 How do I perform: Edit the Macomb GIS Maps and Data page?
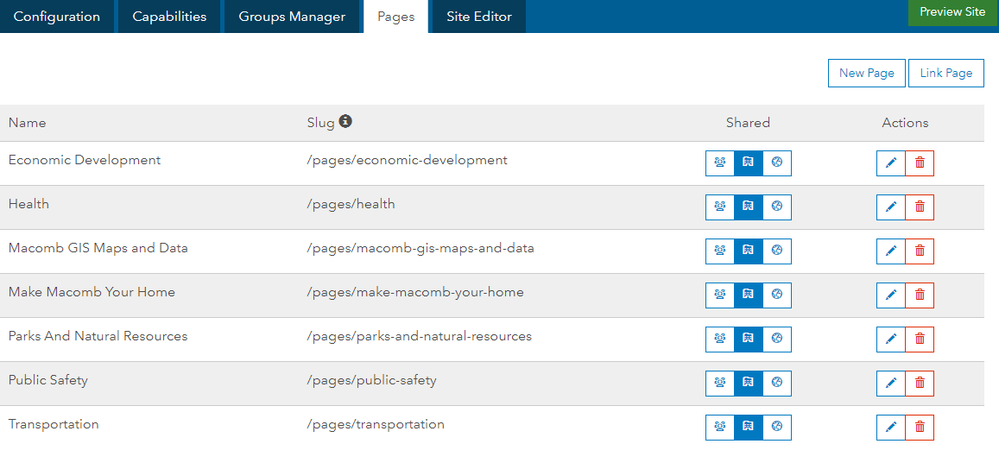point(890,251)
